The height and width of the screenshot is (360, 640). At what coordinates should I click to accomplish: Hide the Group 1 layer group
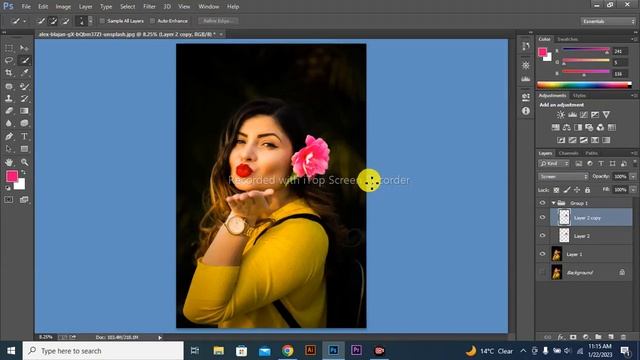(x=542, y=203)
